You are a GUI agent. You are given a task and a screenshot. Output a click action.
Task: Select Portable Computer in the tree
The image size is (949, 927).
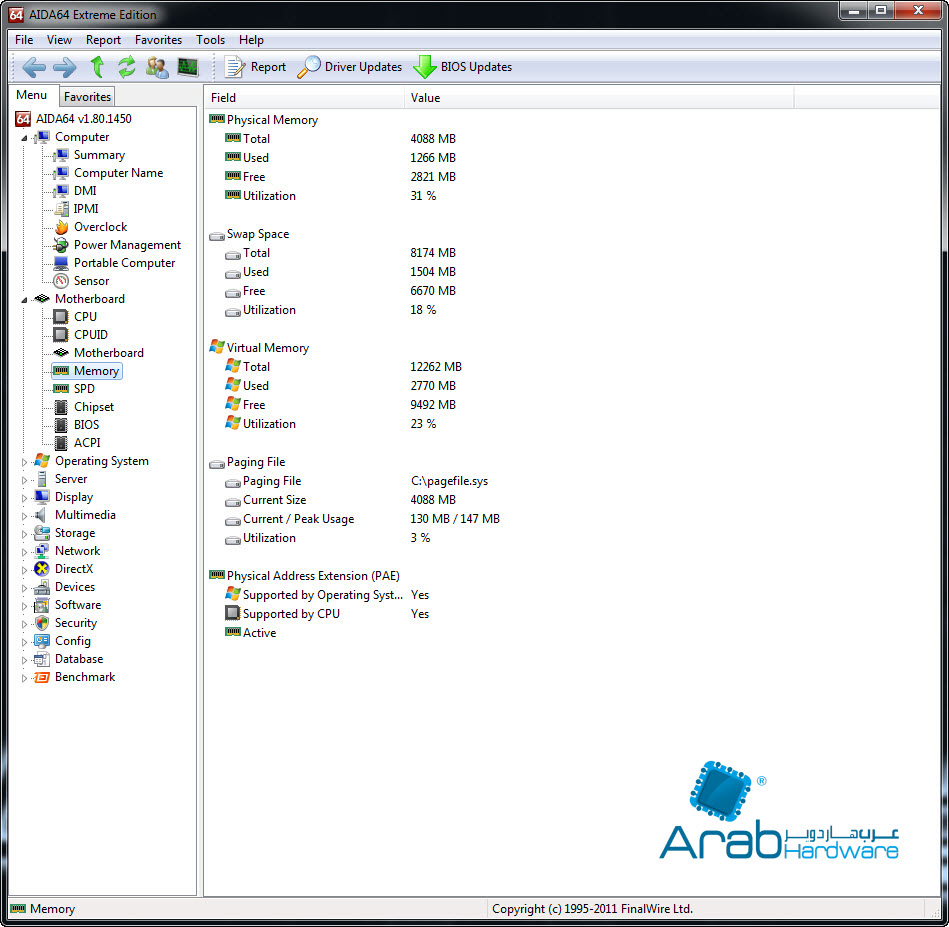click(125, 263)
